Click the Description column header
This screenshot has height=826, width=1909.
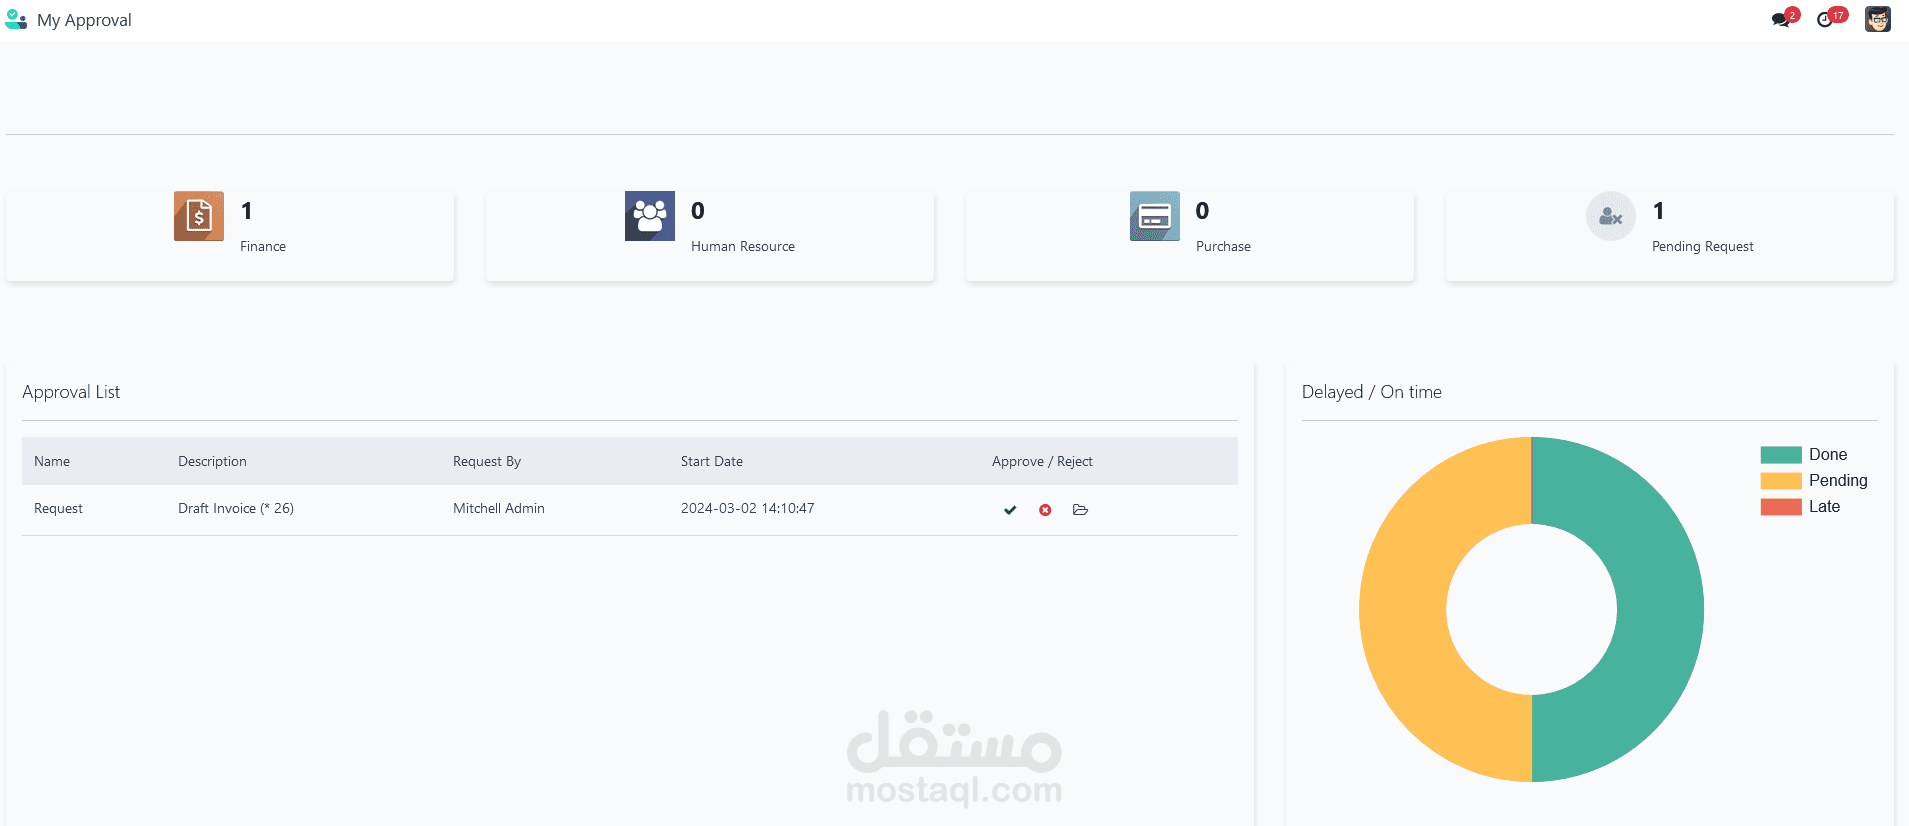[x=212, y=461]
